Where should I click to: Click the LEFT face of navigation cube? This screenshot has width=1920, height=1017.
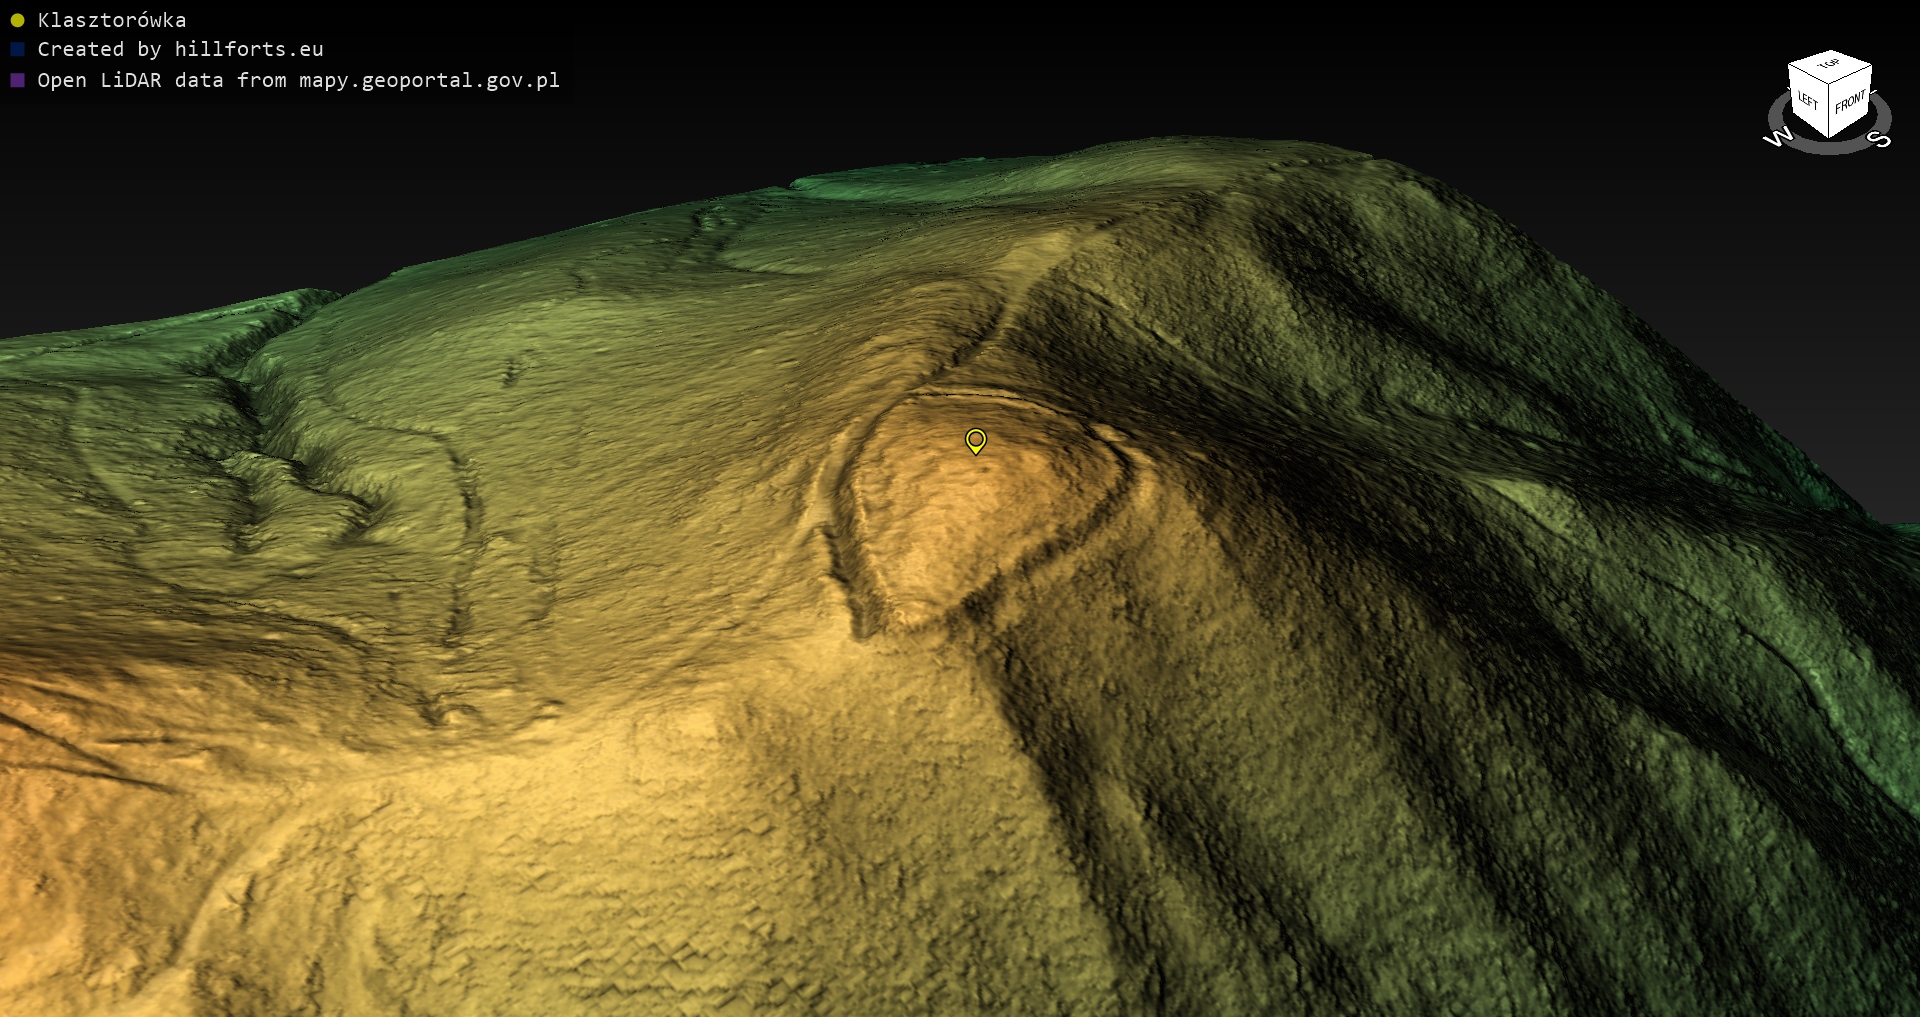(x=1808, y=101)
